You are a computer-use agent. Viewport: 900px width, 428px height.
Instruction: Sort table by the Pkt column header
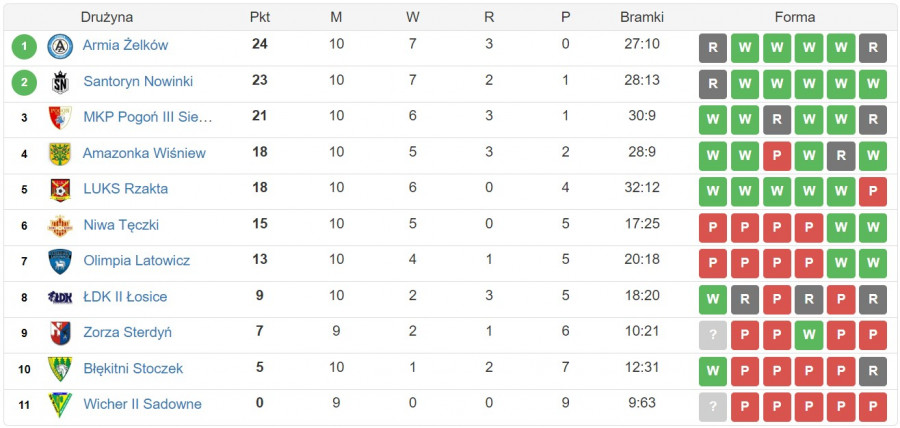click(260, 17)
